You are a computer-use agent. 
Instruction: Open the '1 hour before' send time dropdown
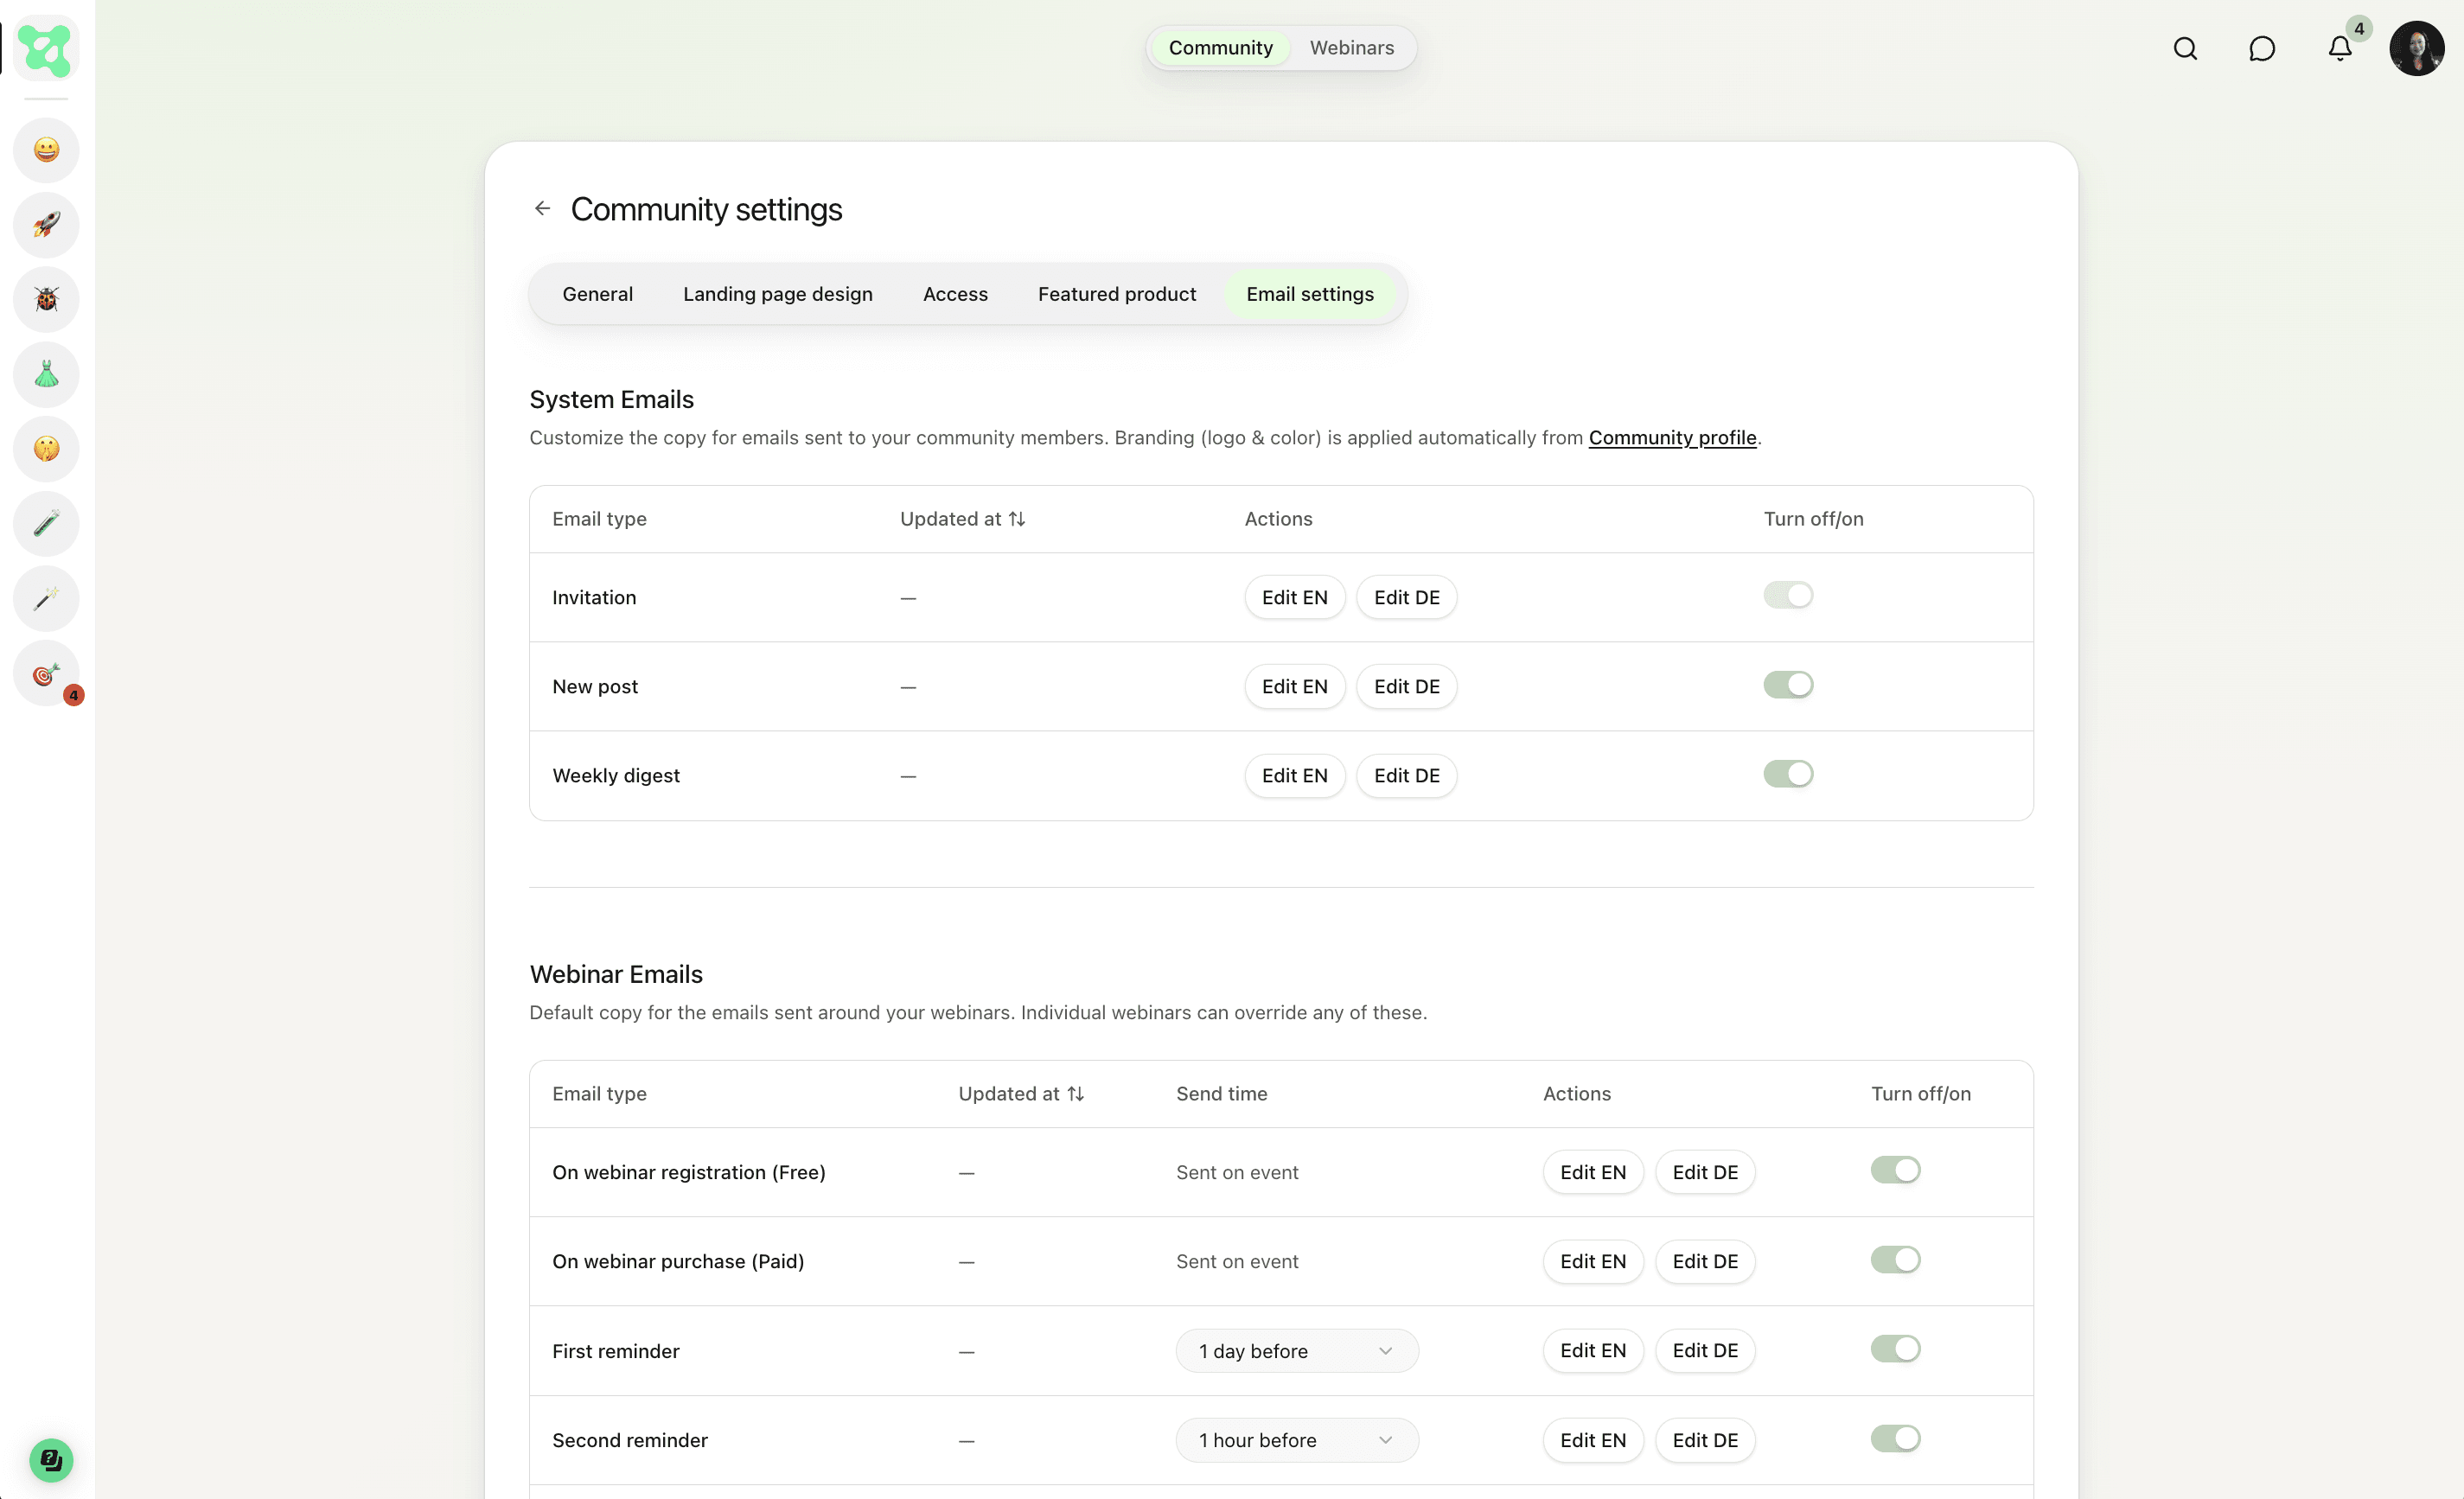pos(1297,1440)
